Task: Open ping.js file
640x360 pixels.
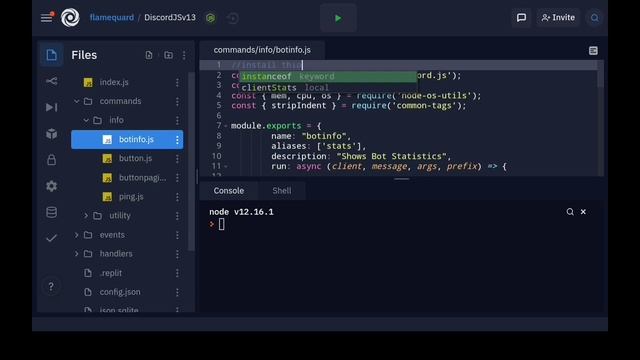Action: [x=131, y=197]
